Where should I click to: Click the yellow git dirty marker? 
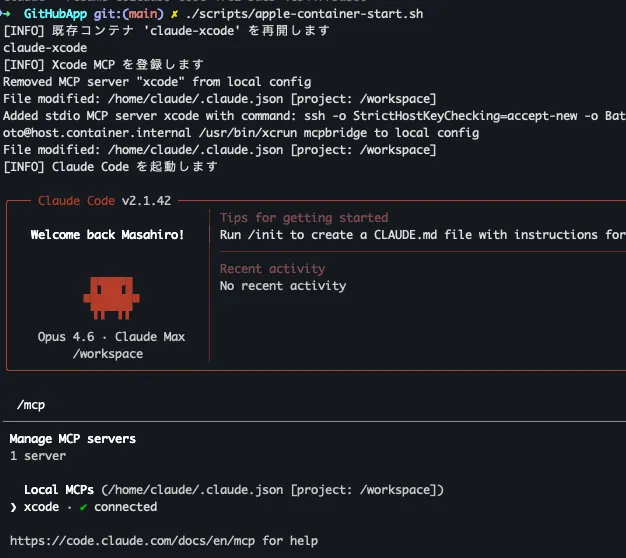(174, 14)
